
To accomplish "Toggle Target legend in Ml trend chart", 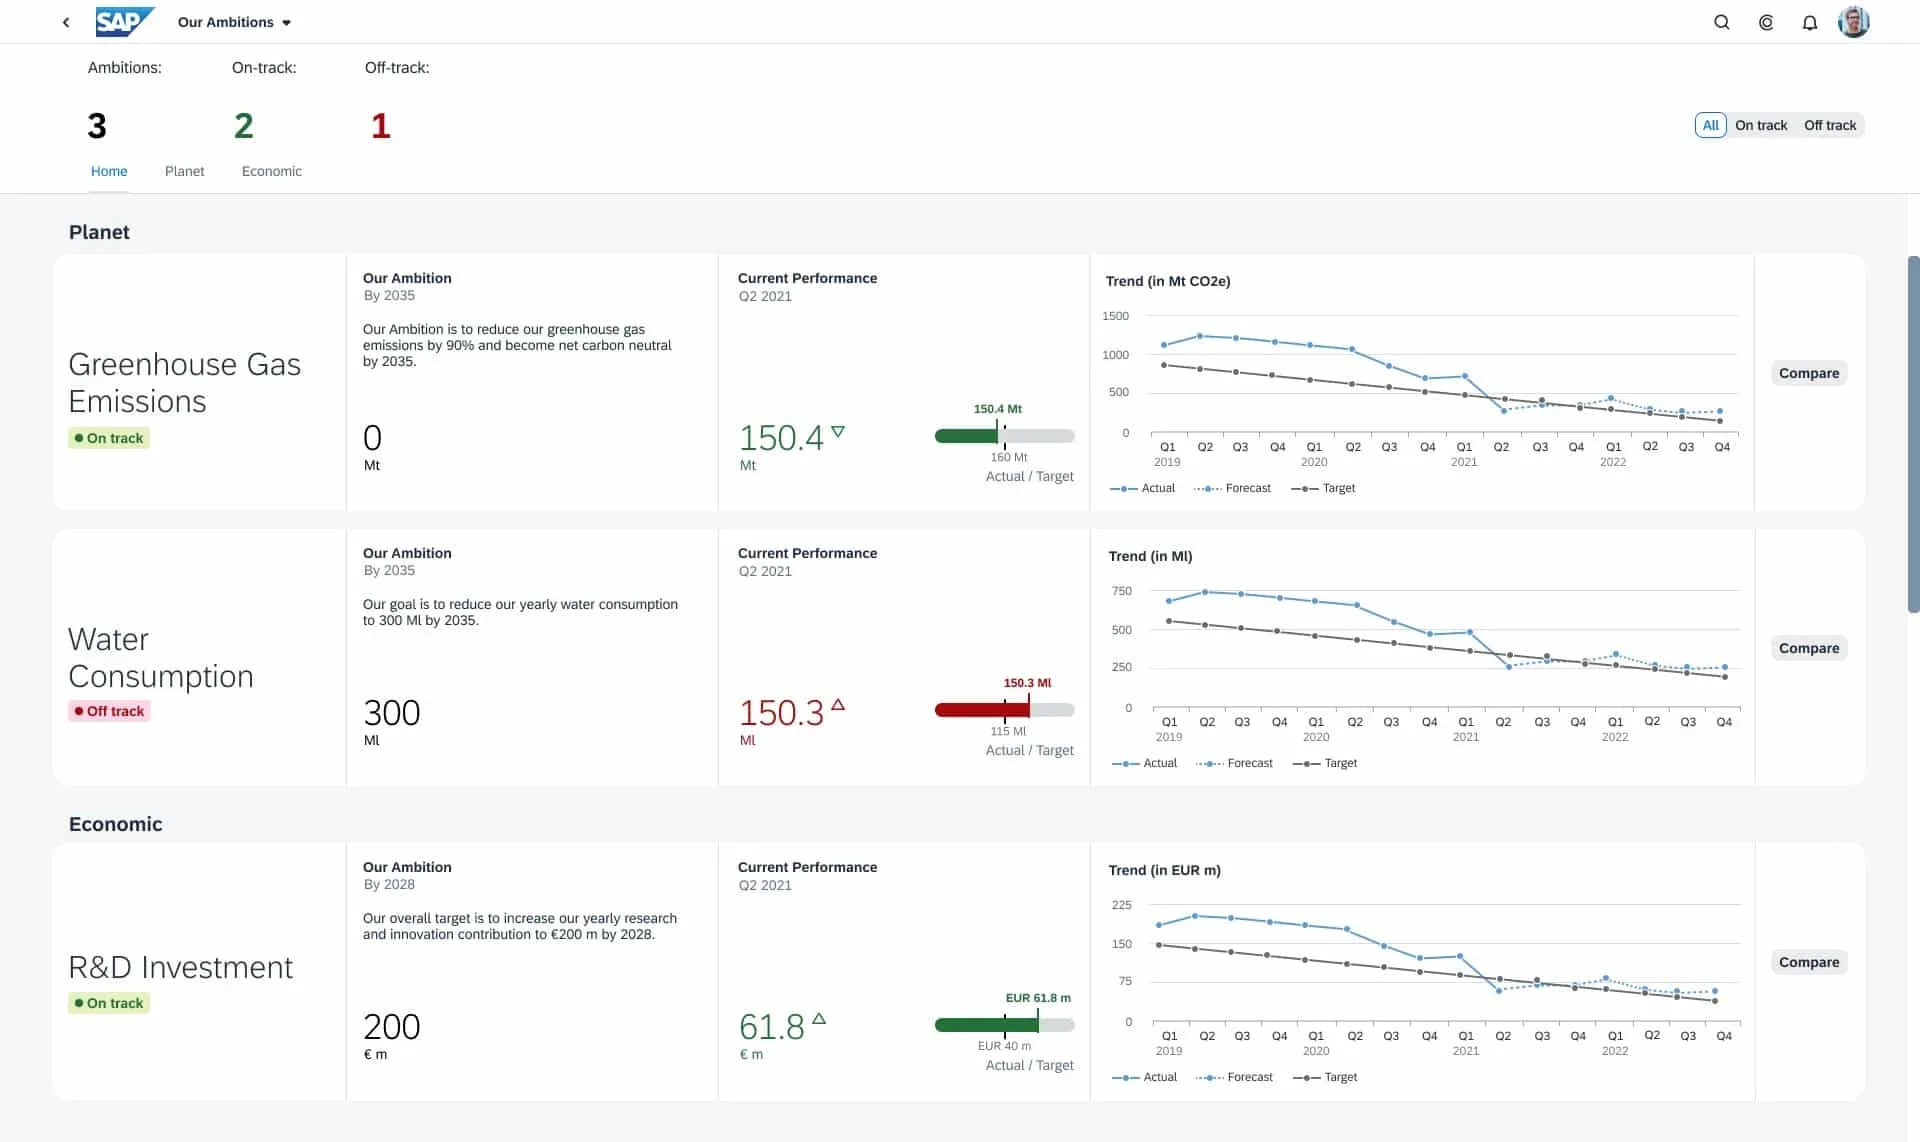I will pos(1325,763).
